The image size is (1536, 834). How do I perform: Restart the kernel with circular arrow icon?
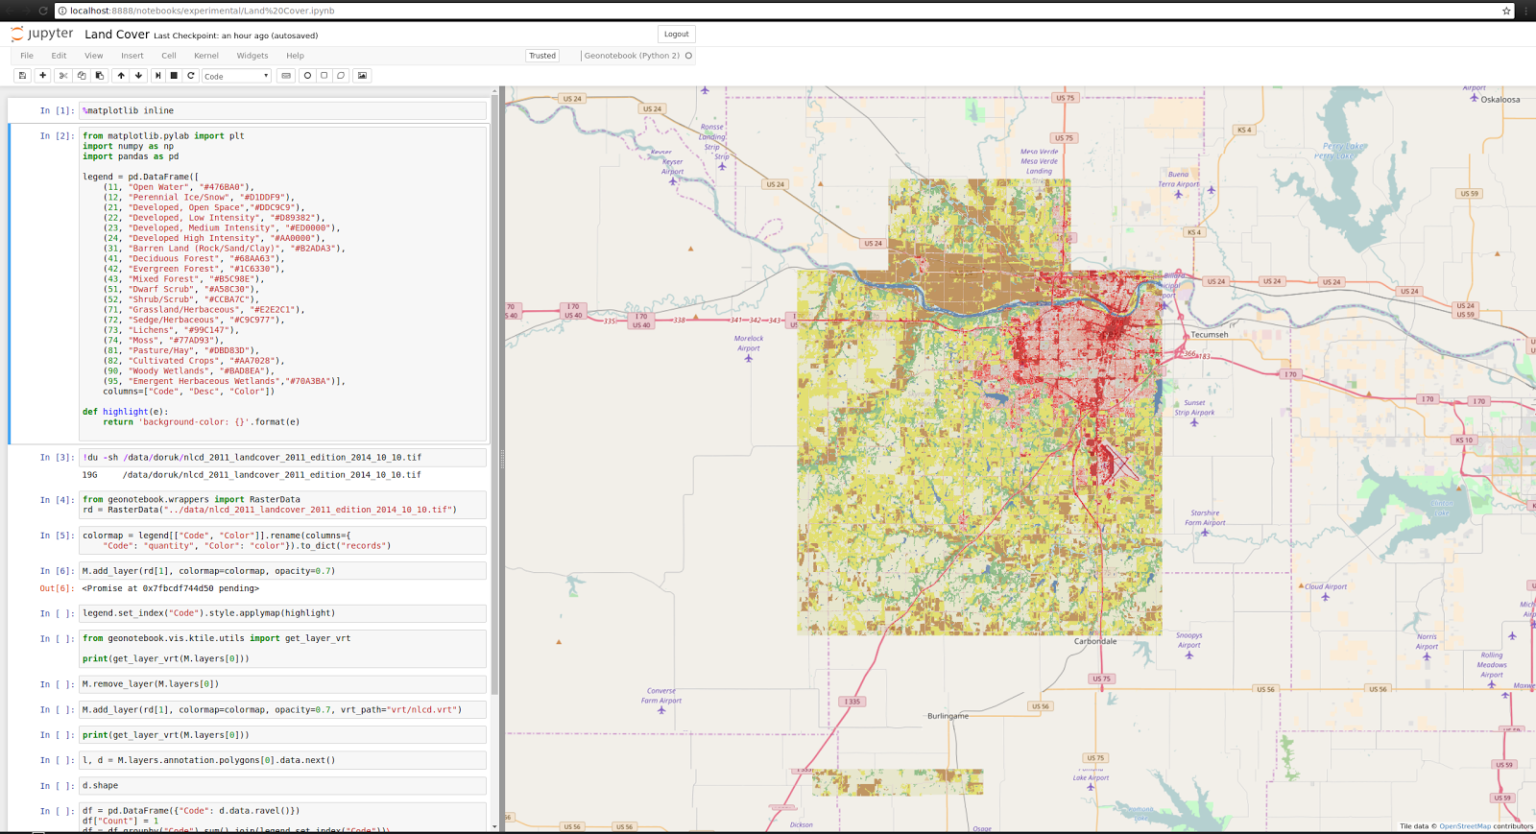[191, 76]
